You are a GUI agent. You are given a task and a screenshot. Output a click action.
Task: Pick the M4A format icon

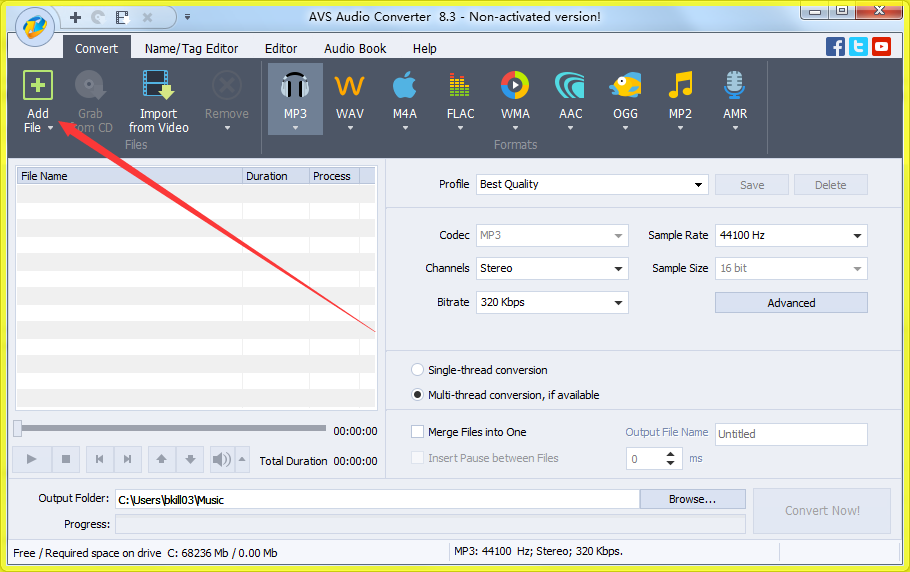pyautogui.click(x=405, y=85)
